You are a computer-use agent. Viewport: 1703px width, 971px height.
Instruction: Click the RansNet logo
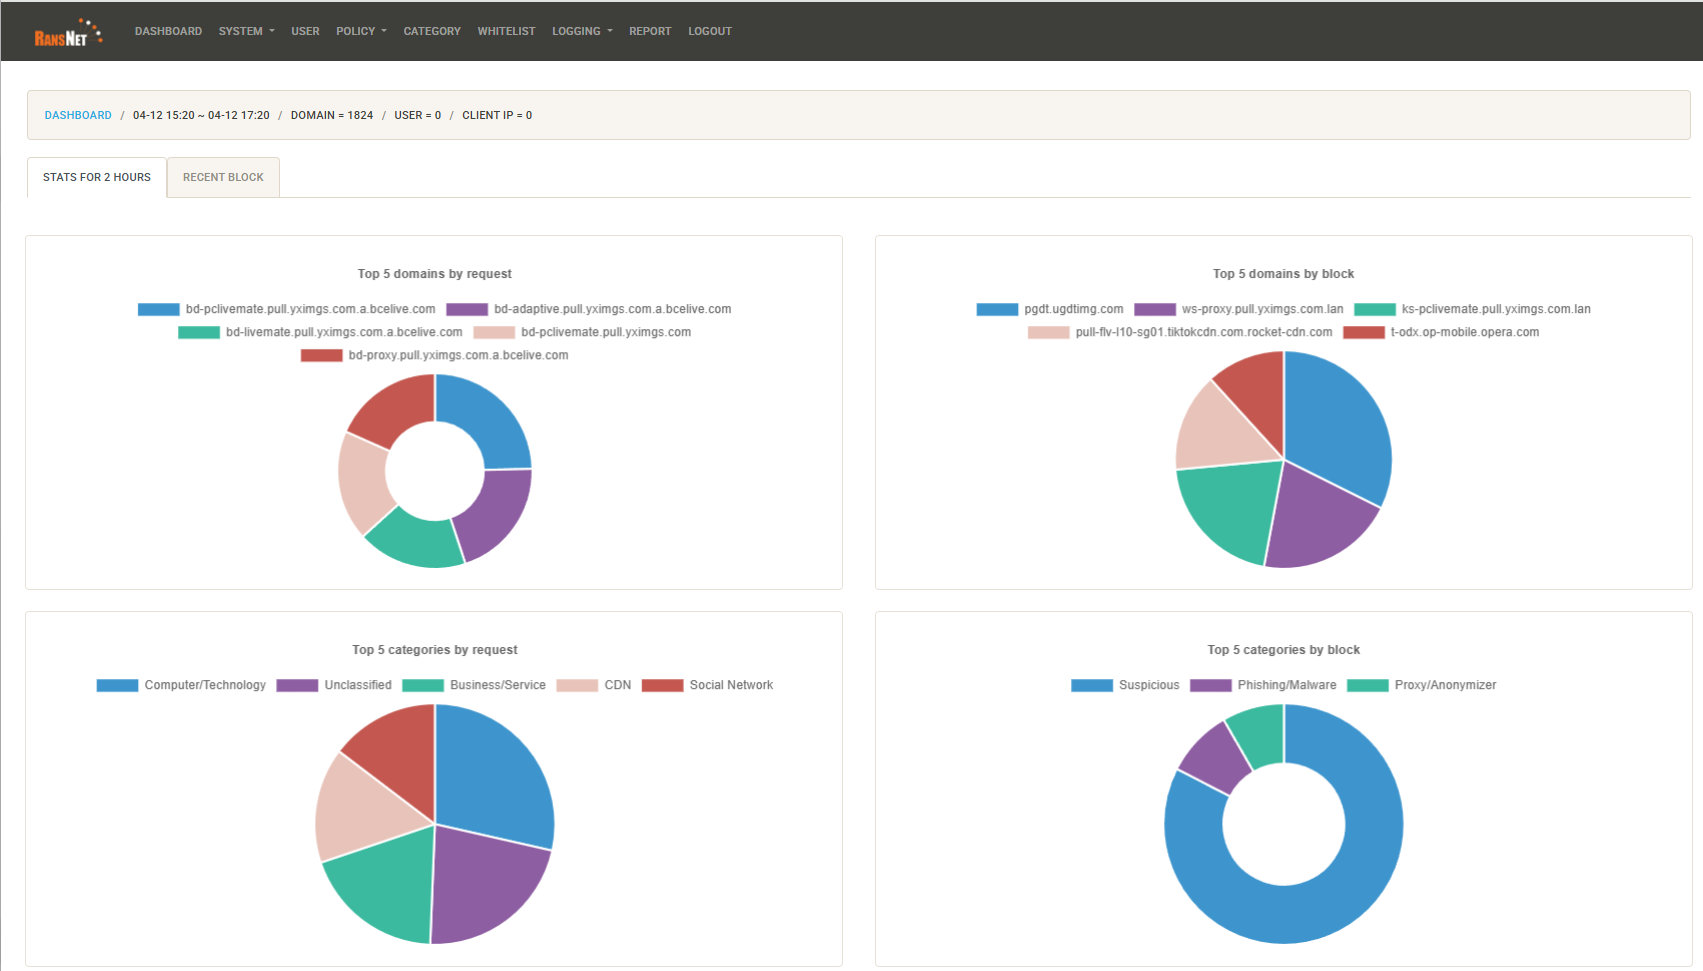coord(67,30)
